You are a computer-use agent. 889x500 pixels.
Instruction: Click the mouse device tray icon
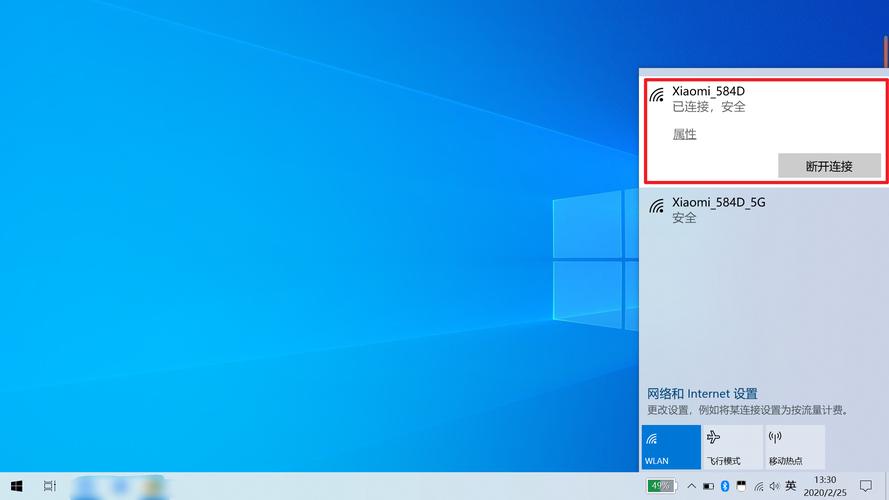(x=741, y=486)
